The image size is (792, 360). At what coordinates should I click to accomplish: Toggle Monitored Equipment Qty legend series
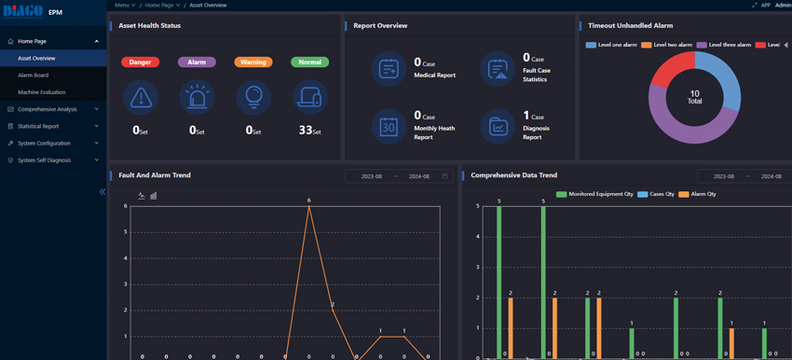[x=594, y=194]
